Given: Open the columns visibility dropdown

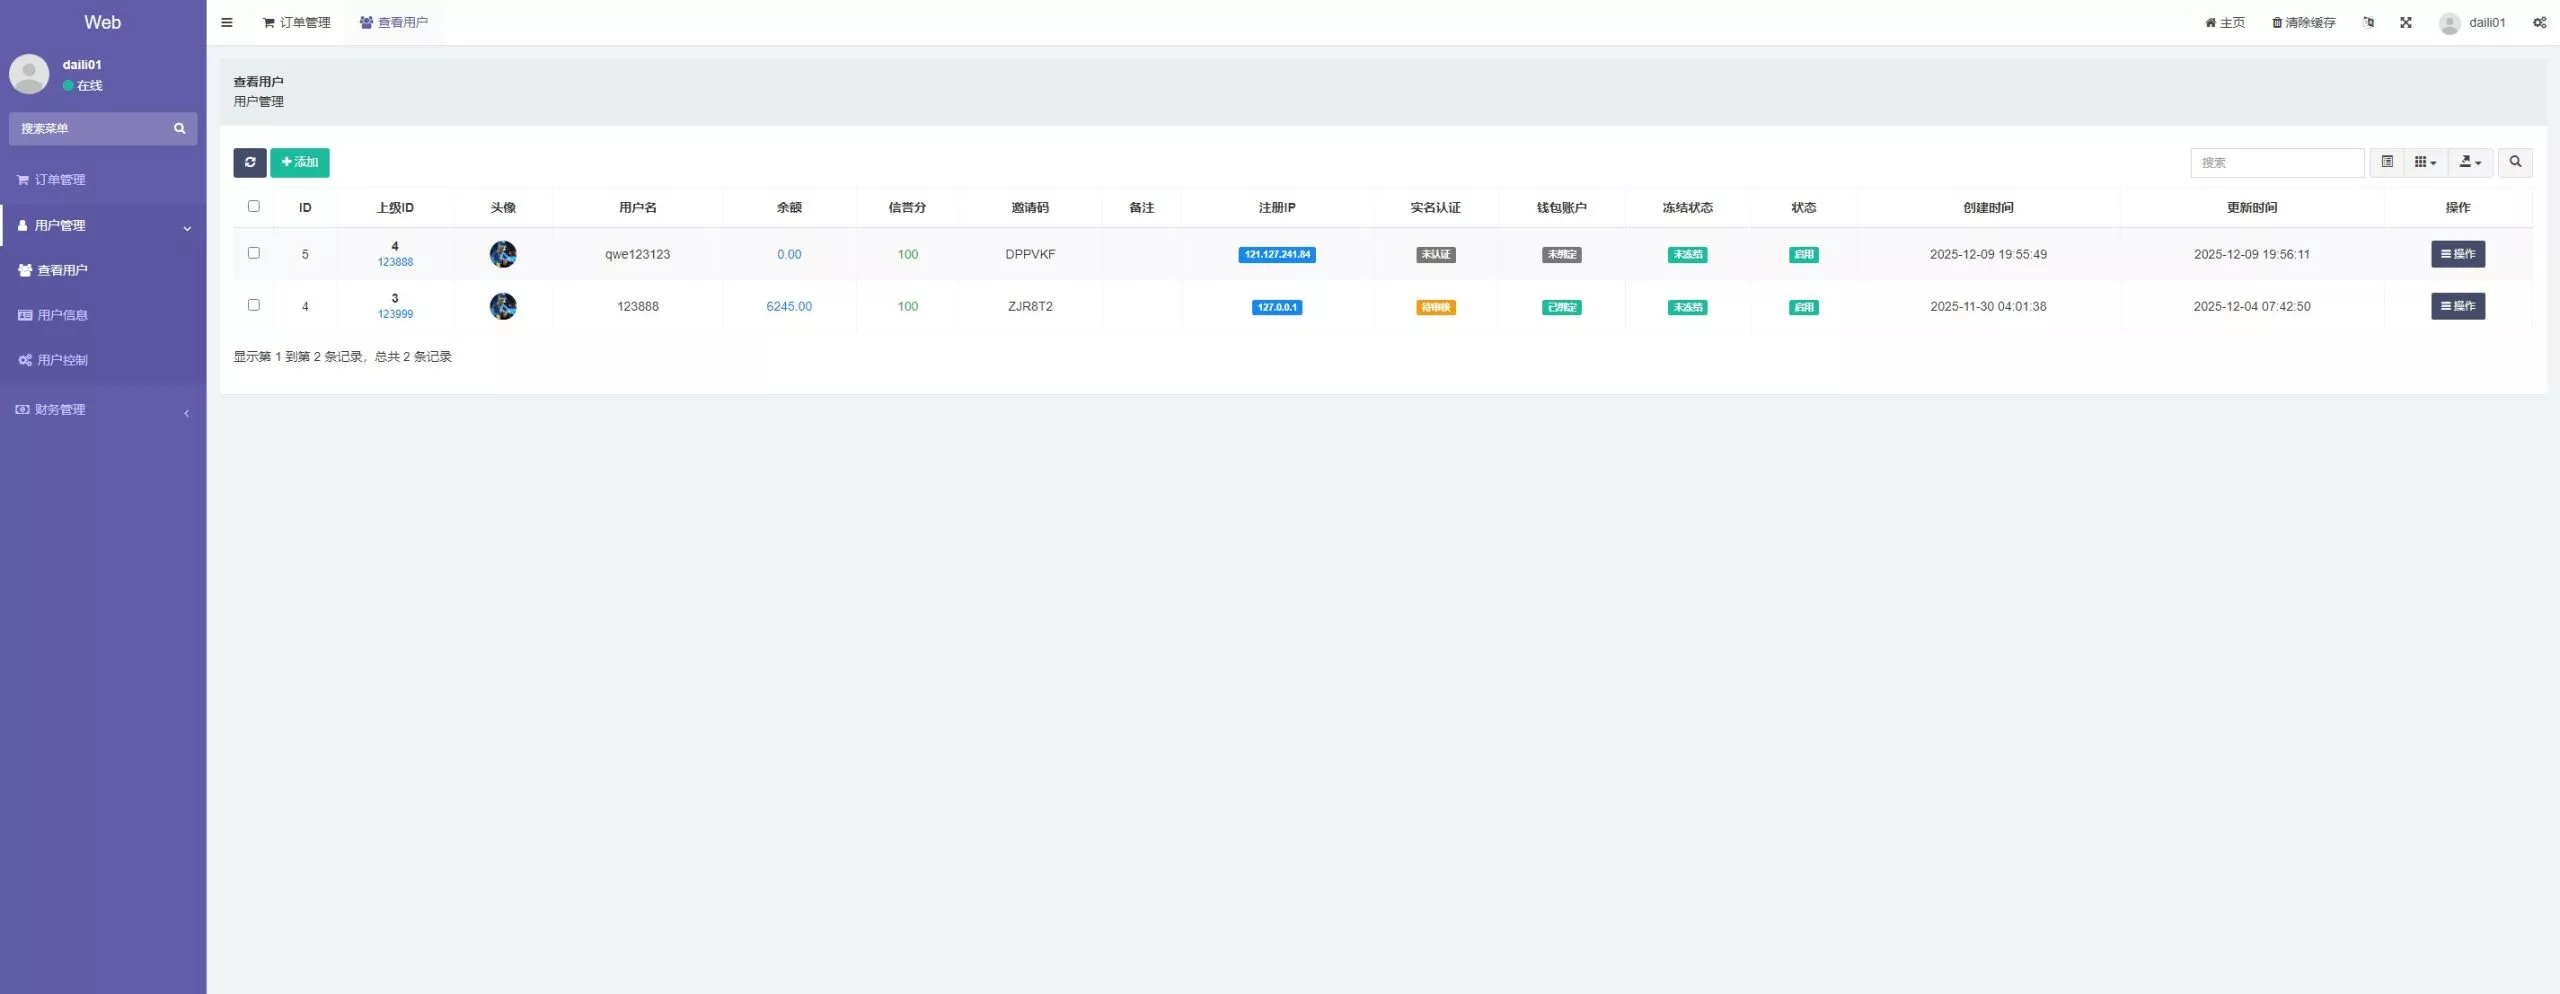Looking at the screenshot, I should pyautogui.click(x=2425, y=162).
